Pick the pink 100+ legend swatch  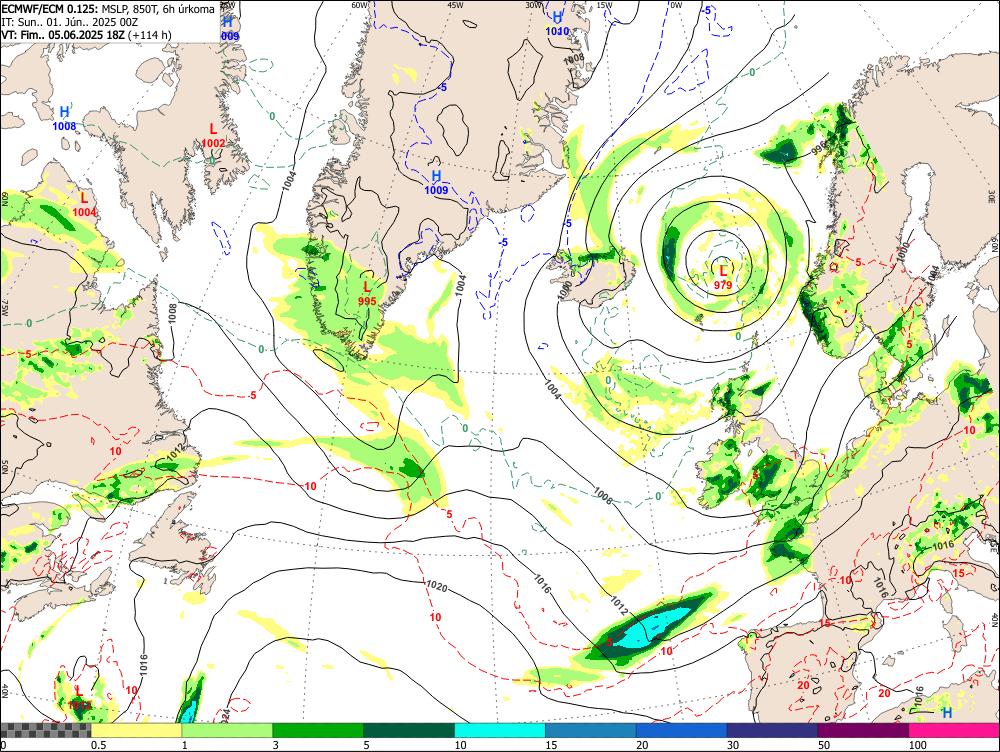[x=954, y=731]
